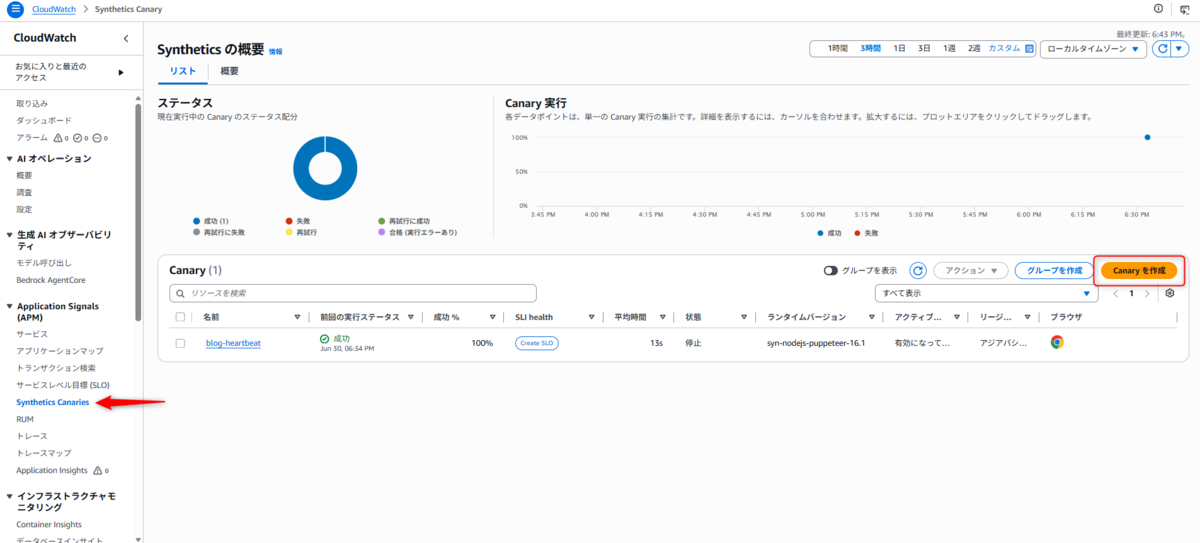Select the 1時間 time range
1200x543 pixels.
pyautogui.click(x=837, y=48)
